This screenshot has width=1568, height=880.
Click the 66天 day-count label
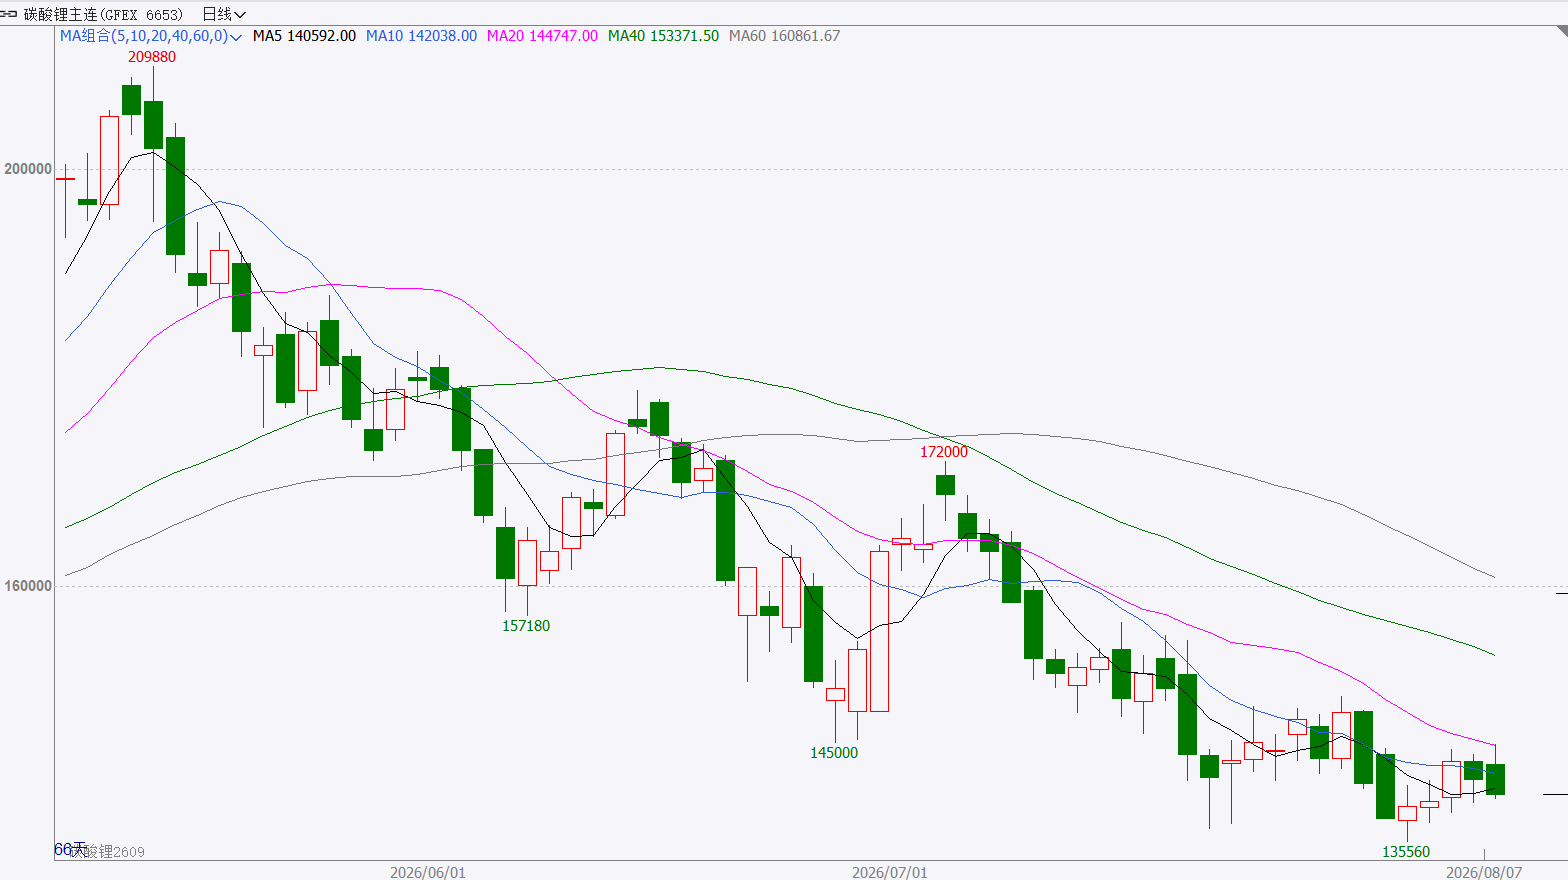coord(70,849)
